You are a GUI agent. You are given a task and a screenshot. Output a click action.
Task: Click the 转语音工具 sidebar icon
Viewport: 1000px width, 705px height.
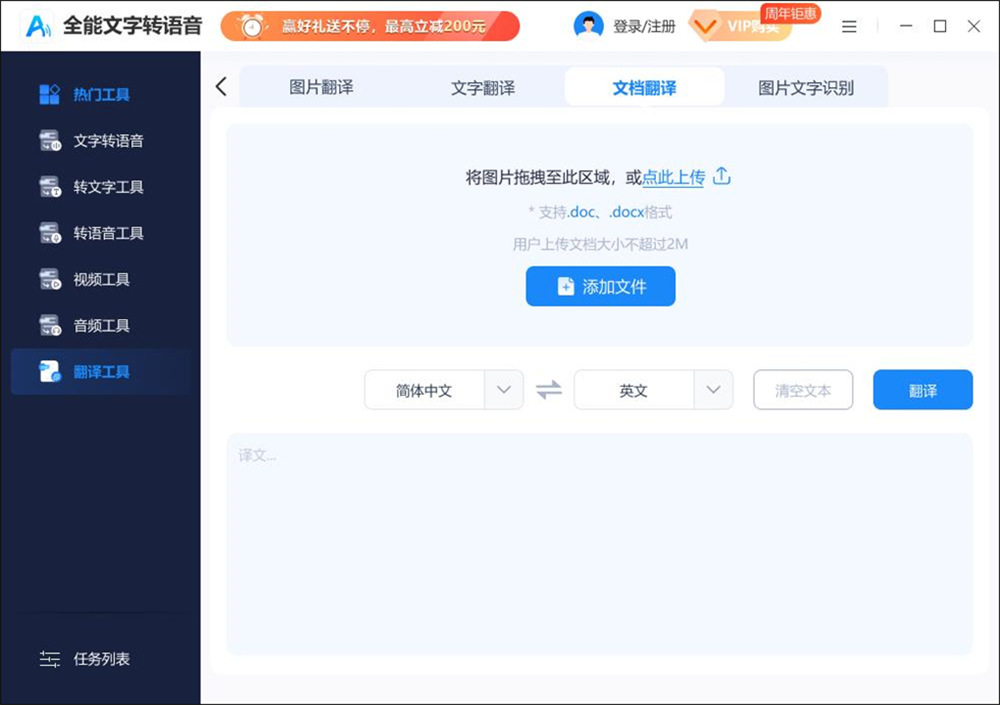click(x=50, y=233)
